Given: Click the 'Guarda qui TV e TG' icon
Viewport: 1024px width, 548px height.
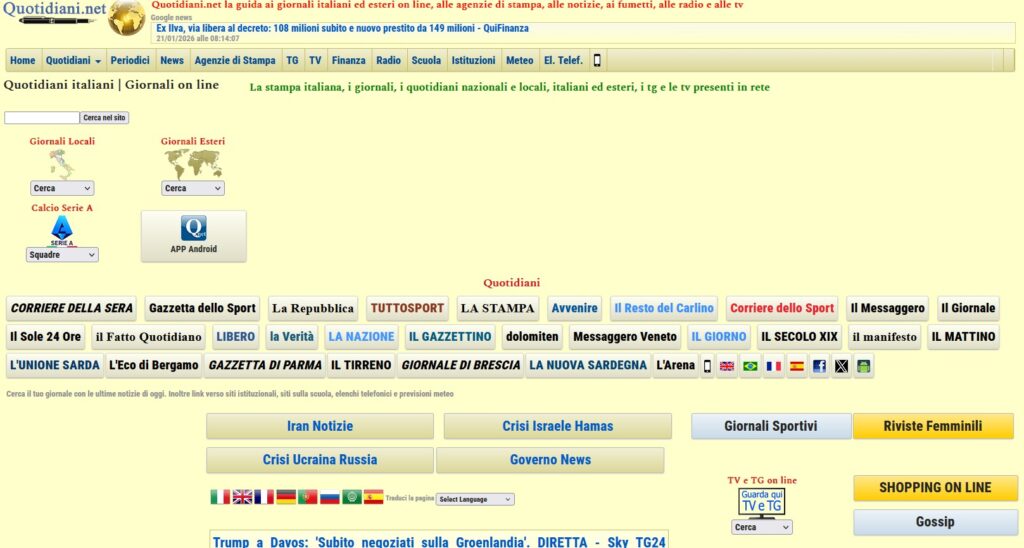Looking at the screenshot, I should [x=761, y=502].
